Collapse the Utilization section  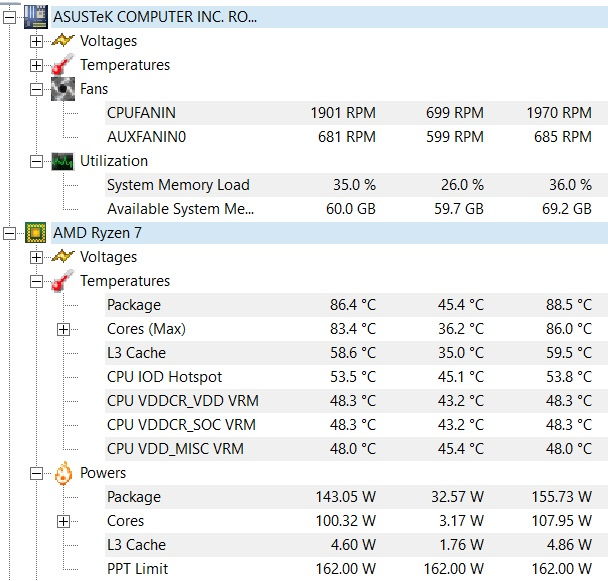37,161
